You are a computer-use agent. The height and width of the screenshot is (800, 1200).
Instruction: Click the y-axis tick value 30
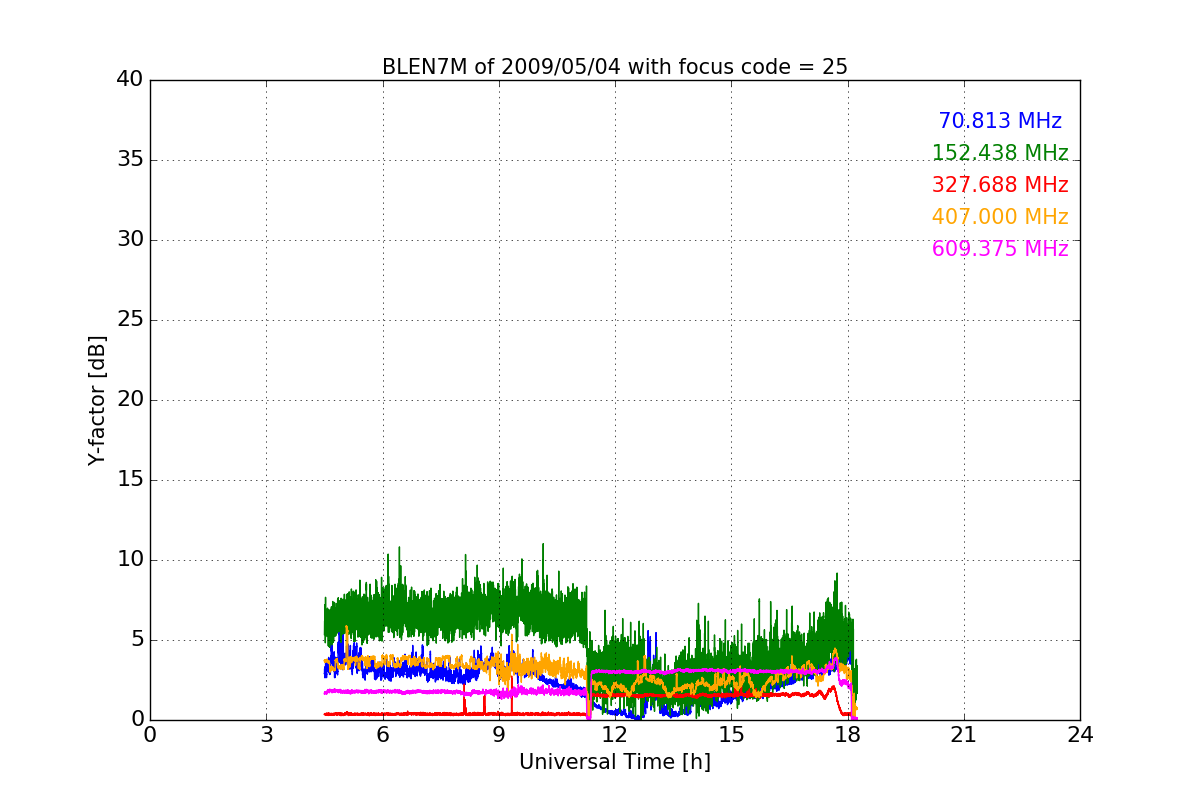click(130, 240)
